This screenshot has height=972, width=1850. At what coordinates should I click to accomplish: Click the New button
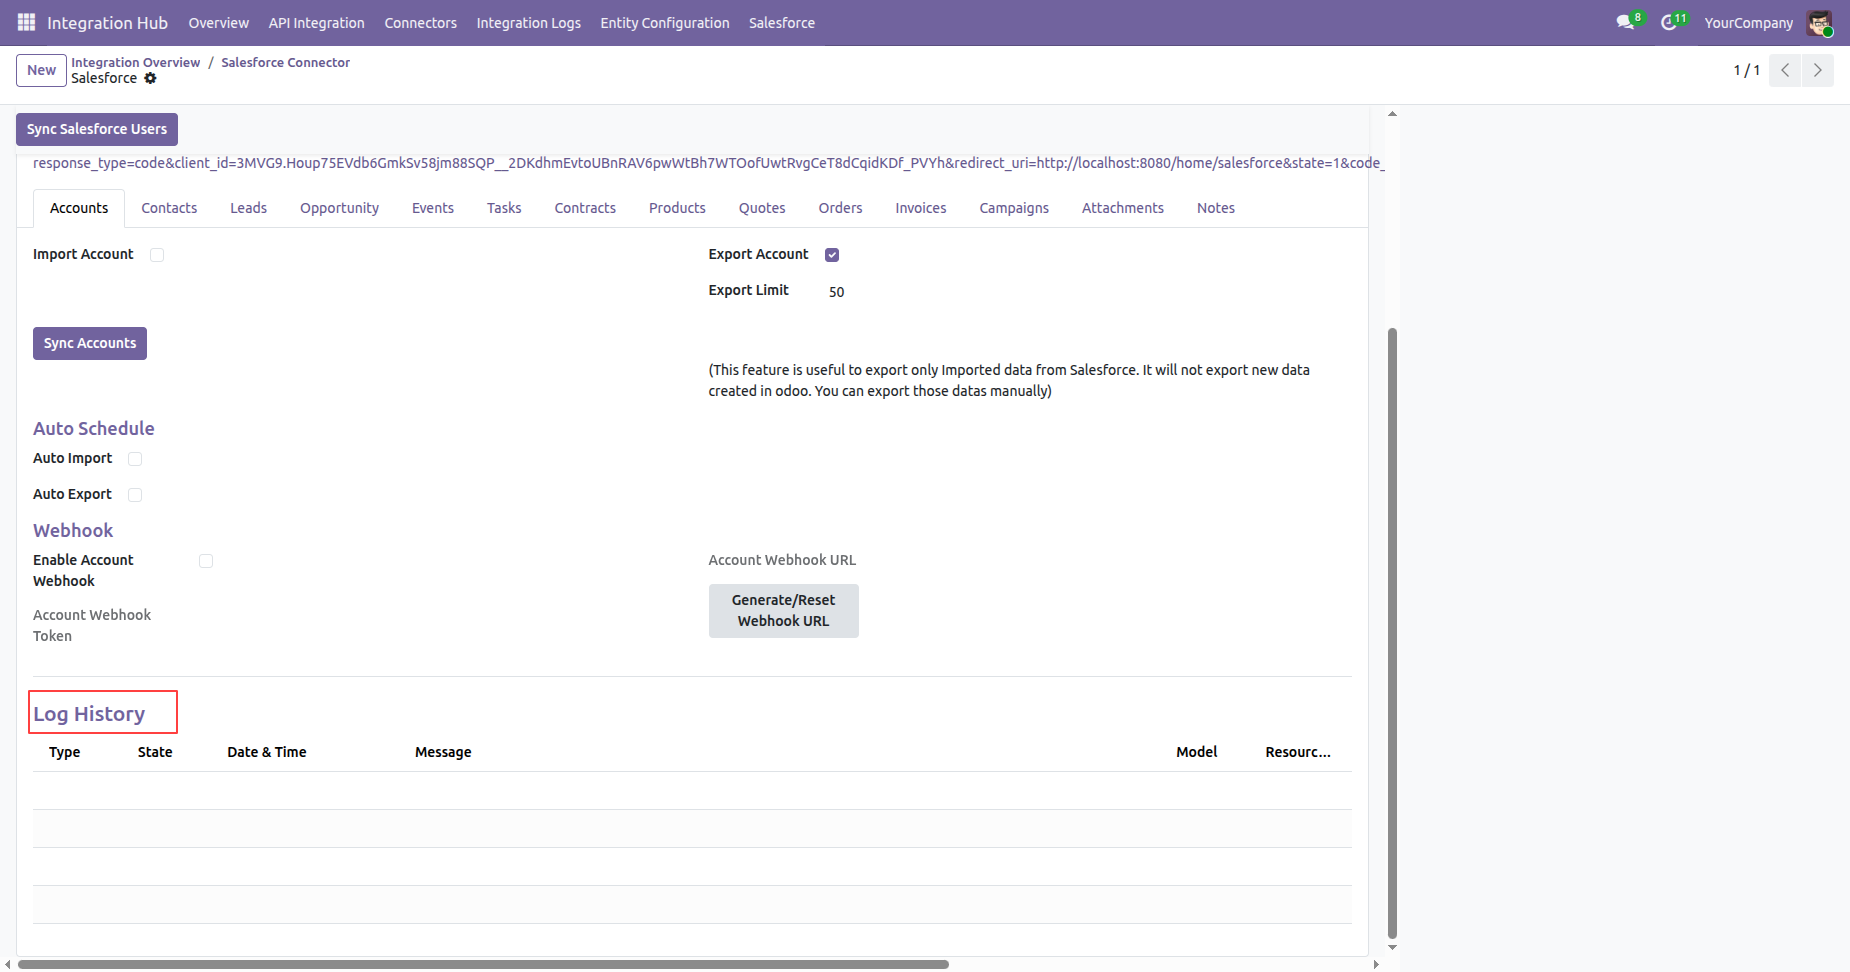point(41,70)
